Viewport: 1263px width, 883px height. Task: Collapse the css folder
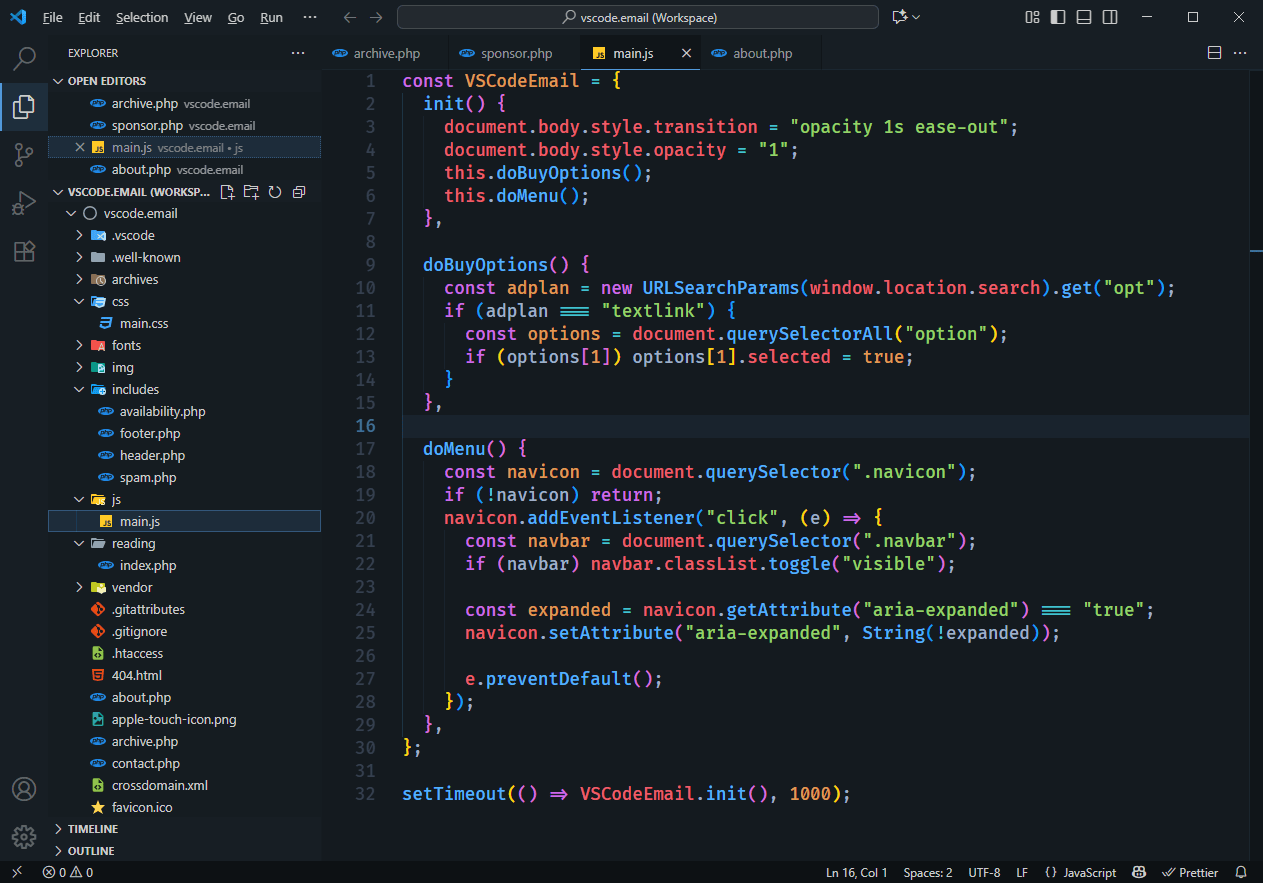(x=79, y=301)
